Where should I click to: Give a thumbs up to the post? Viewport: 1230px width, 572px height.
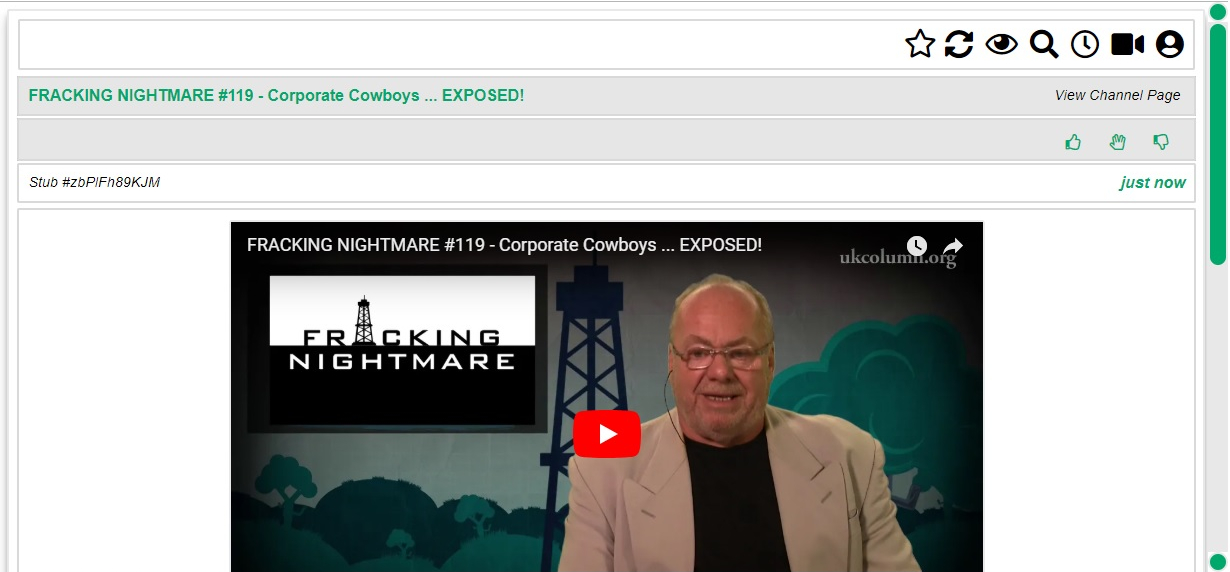coord(1074,142)
